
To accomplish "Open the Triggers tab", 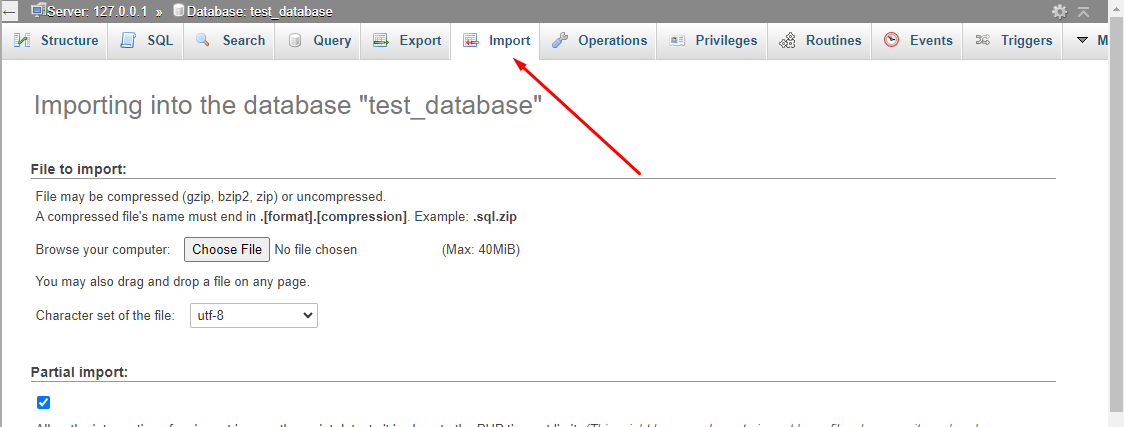I will click(1012, 41).
